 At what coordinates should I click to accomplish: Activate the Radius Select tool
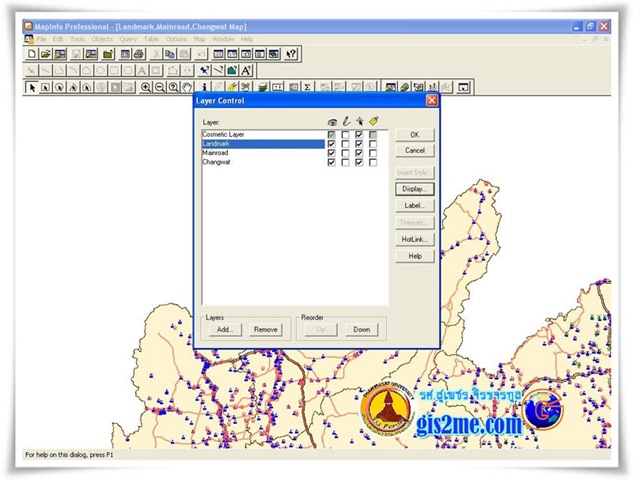(59, 87)
